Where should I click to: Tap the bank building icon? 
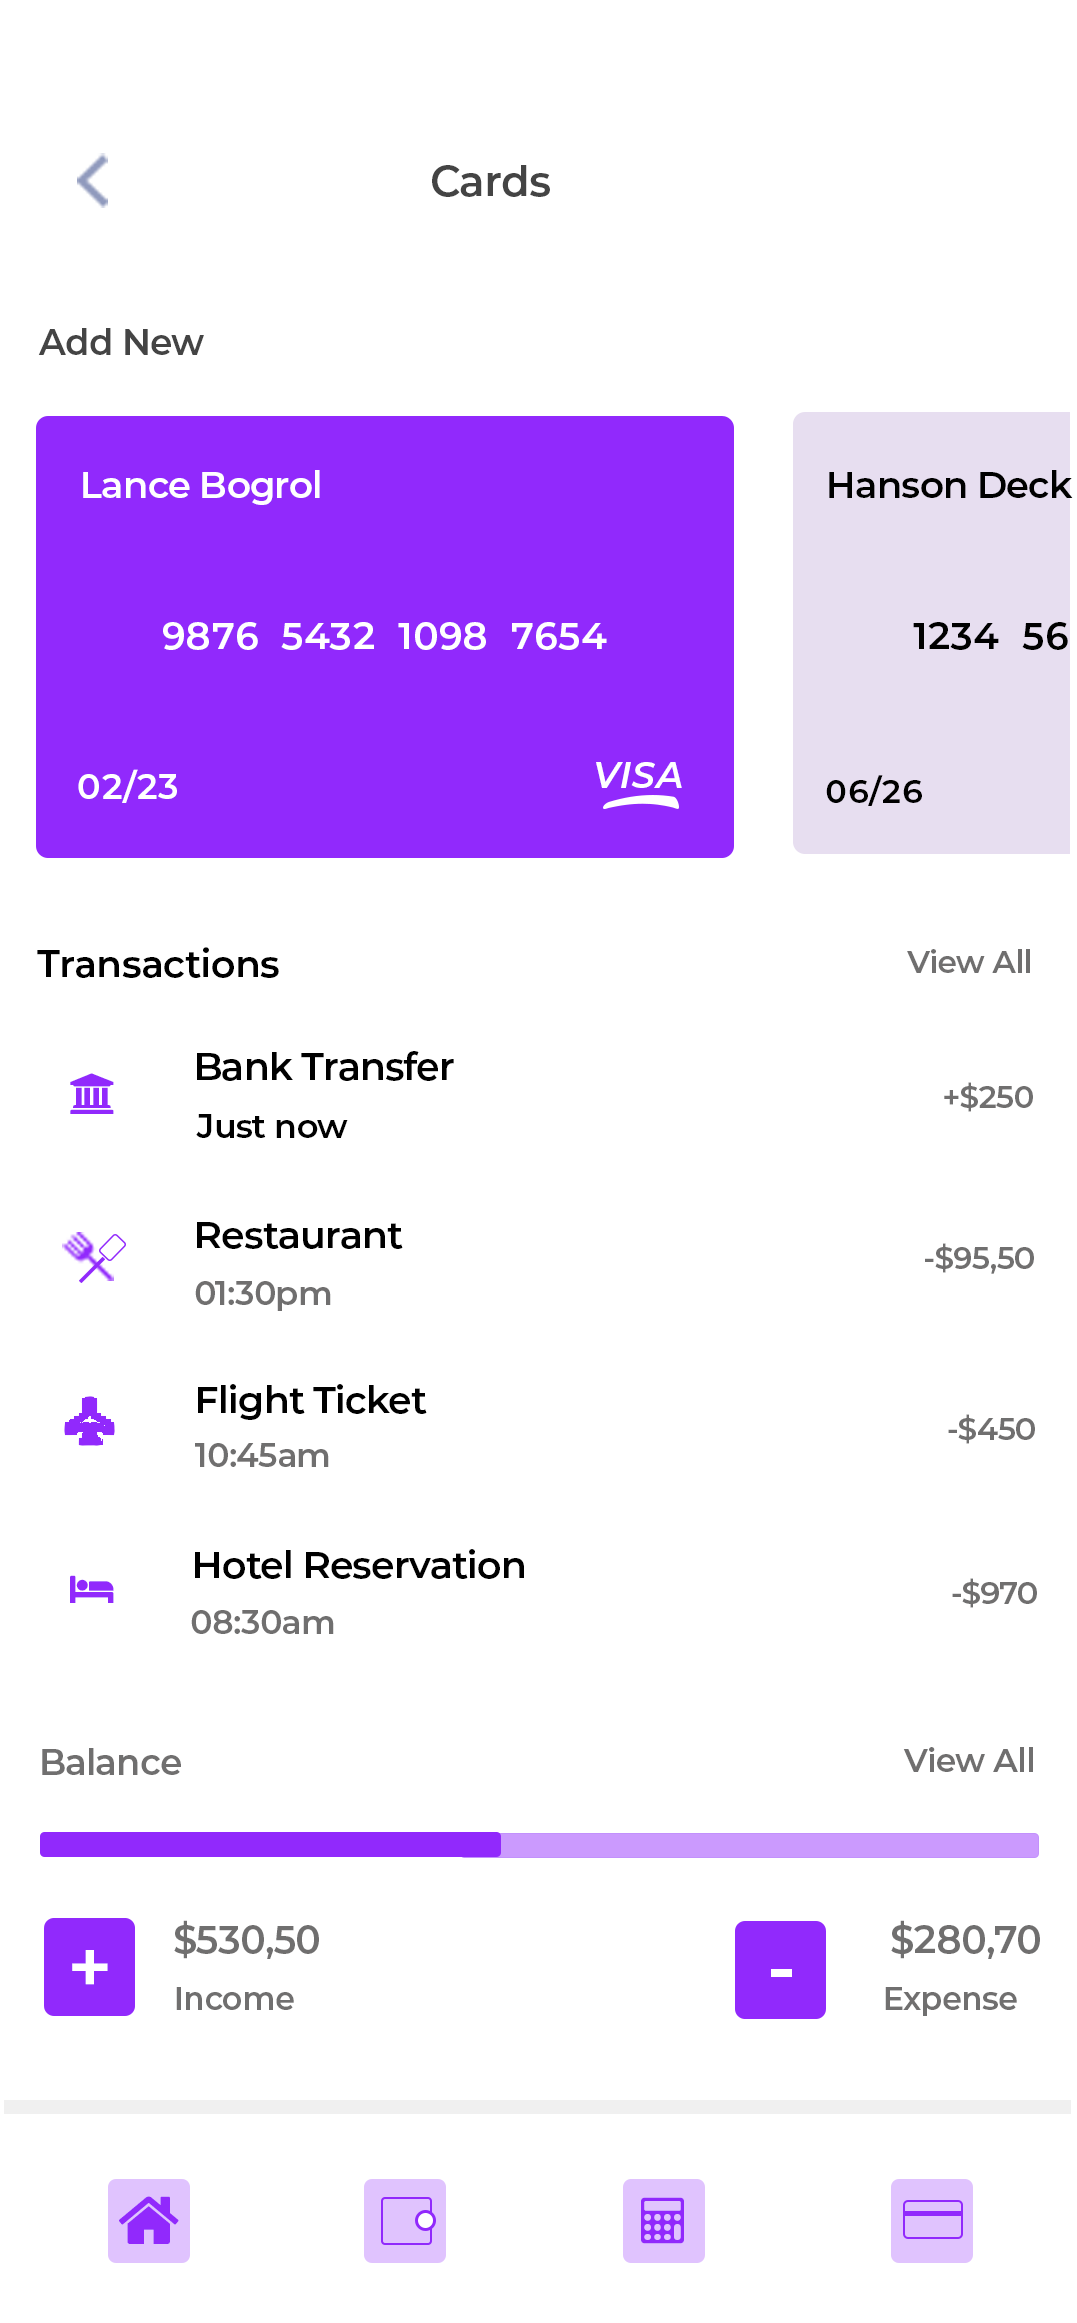click(x=92, y=1094)
